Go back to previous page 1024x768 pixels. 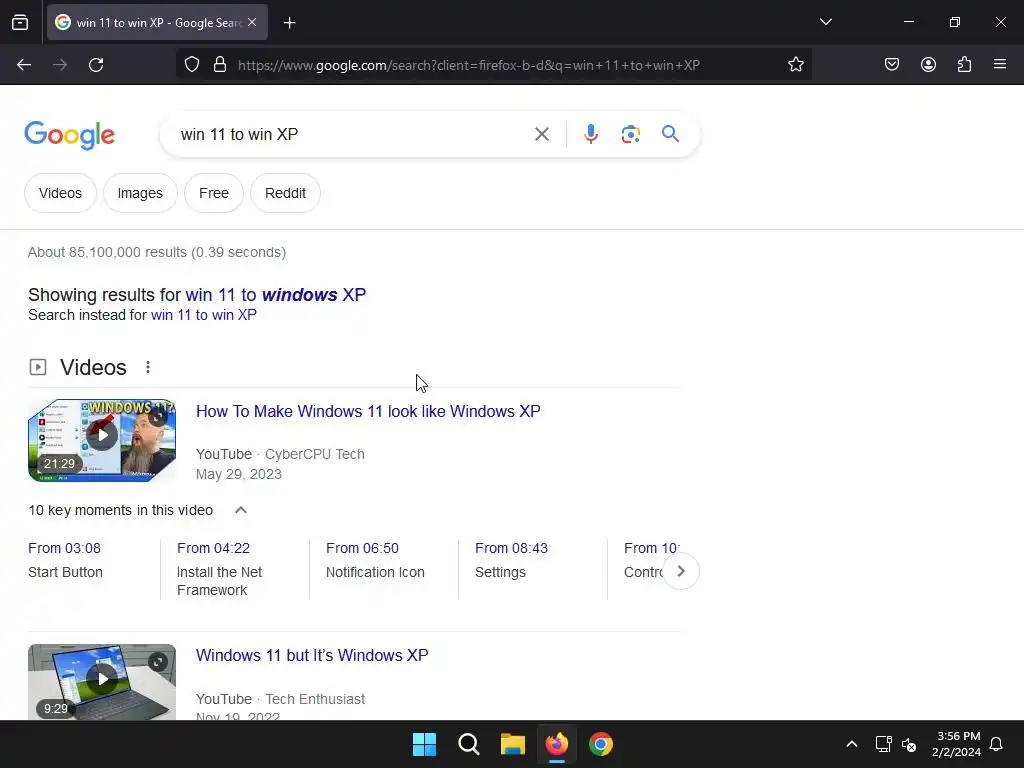[24, 65]
